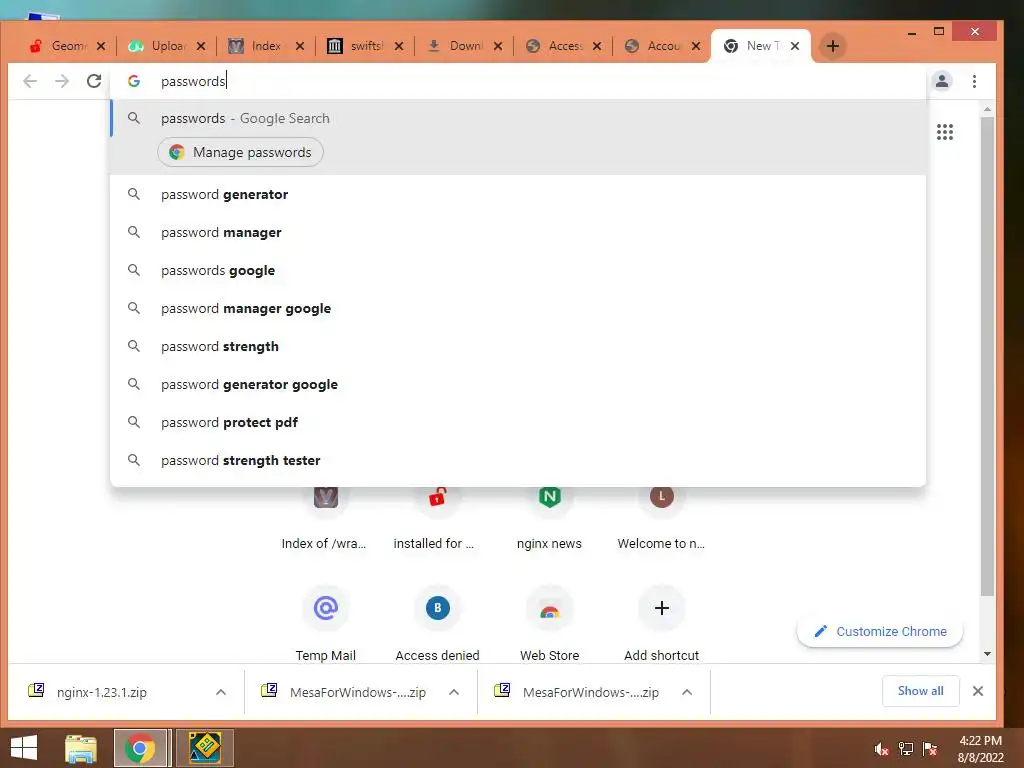Open the Access denied shortcut icon

click(438, 608)
